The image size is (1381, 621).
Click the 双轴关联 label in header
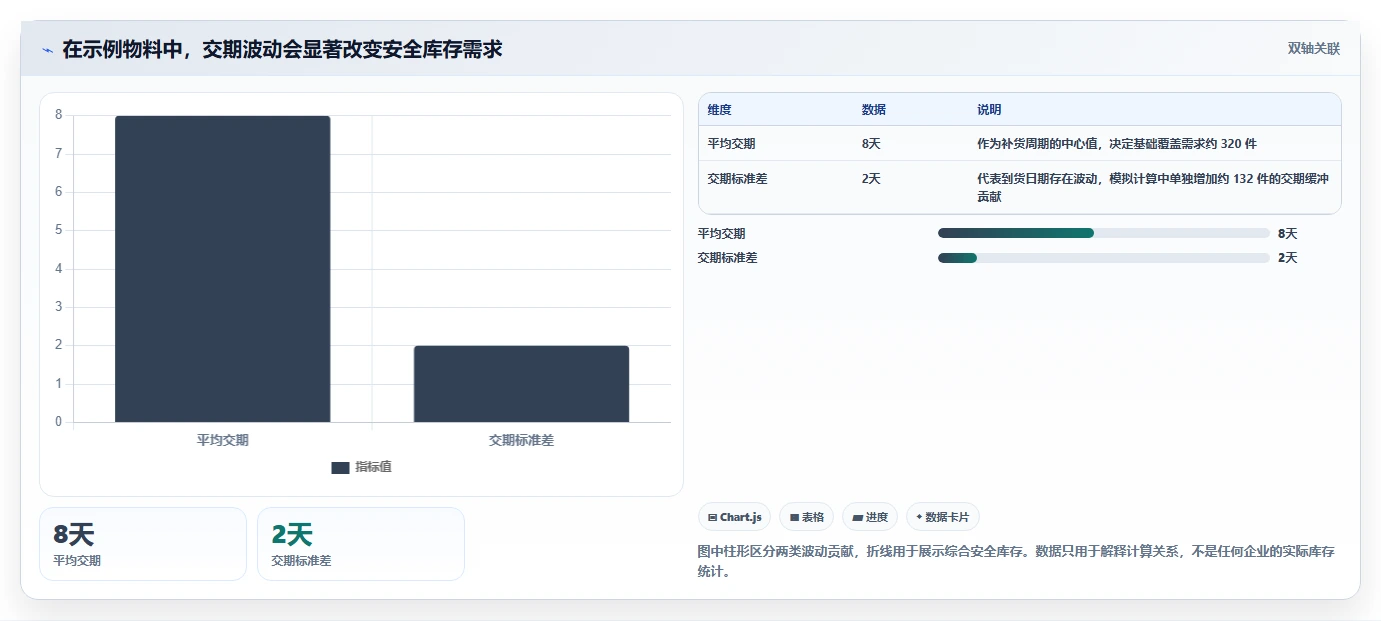(1313, 48)
